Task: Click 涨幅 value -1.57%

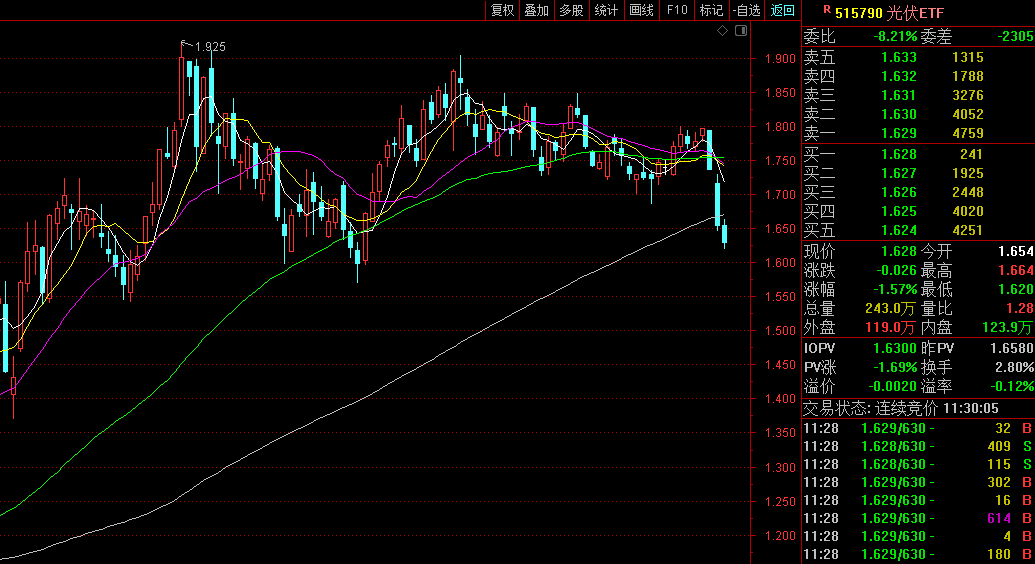Action: (x=895, y=289)
